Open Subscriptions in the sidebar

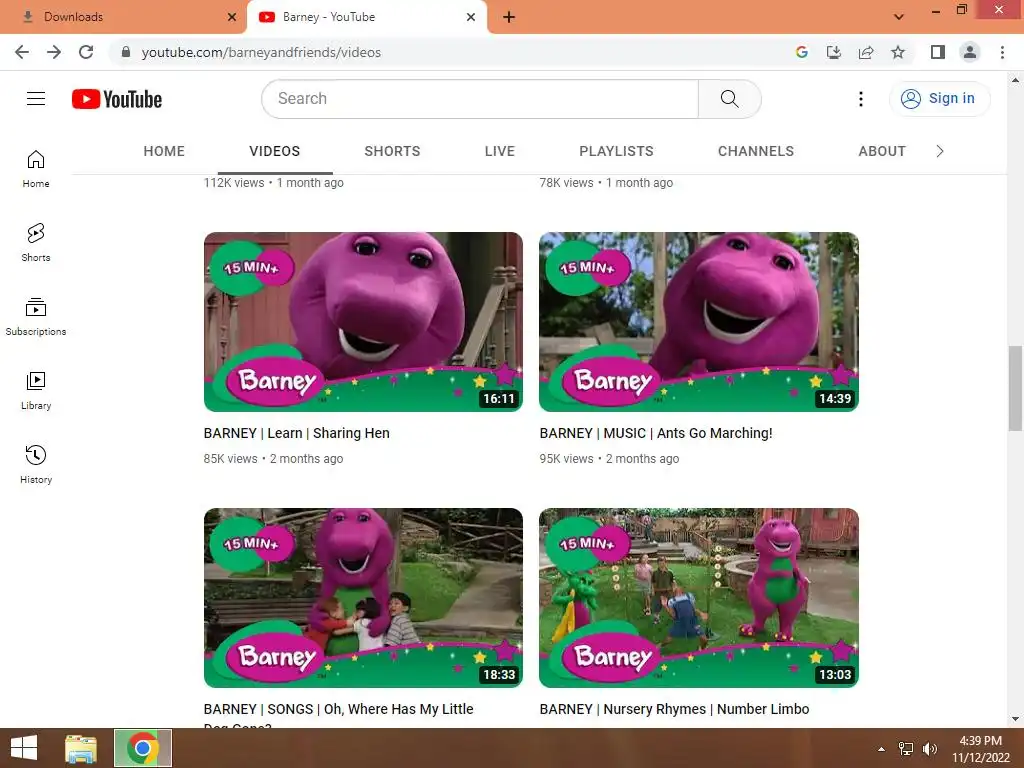pos(36,317)
